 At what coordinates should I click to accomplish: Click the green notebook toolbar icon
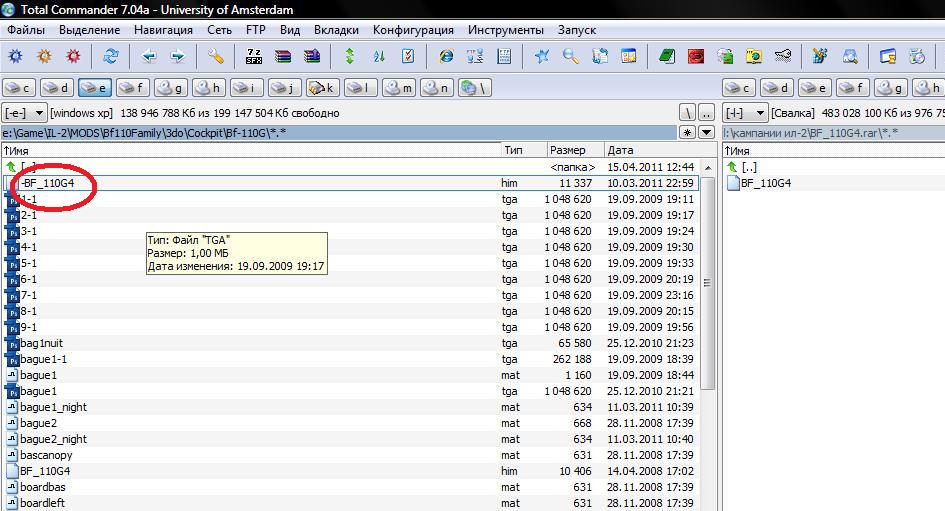tap(667, 57)
